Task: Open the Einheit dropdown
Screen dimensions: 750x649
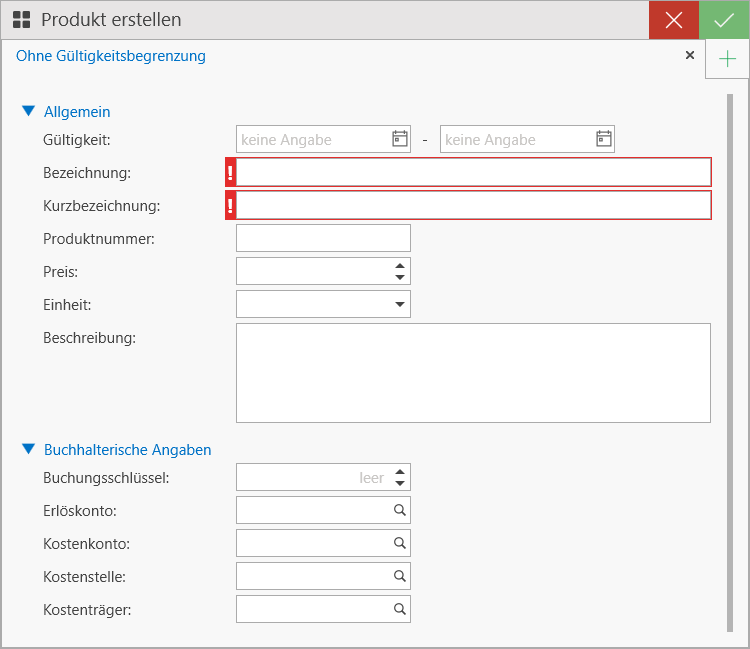Action: [400, 304]
